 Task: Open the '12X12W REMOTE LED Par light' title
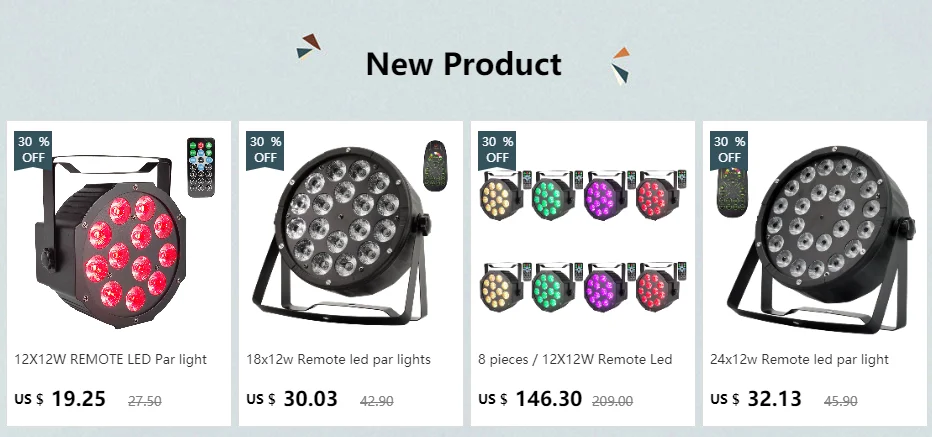click(x=111, y=359)
